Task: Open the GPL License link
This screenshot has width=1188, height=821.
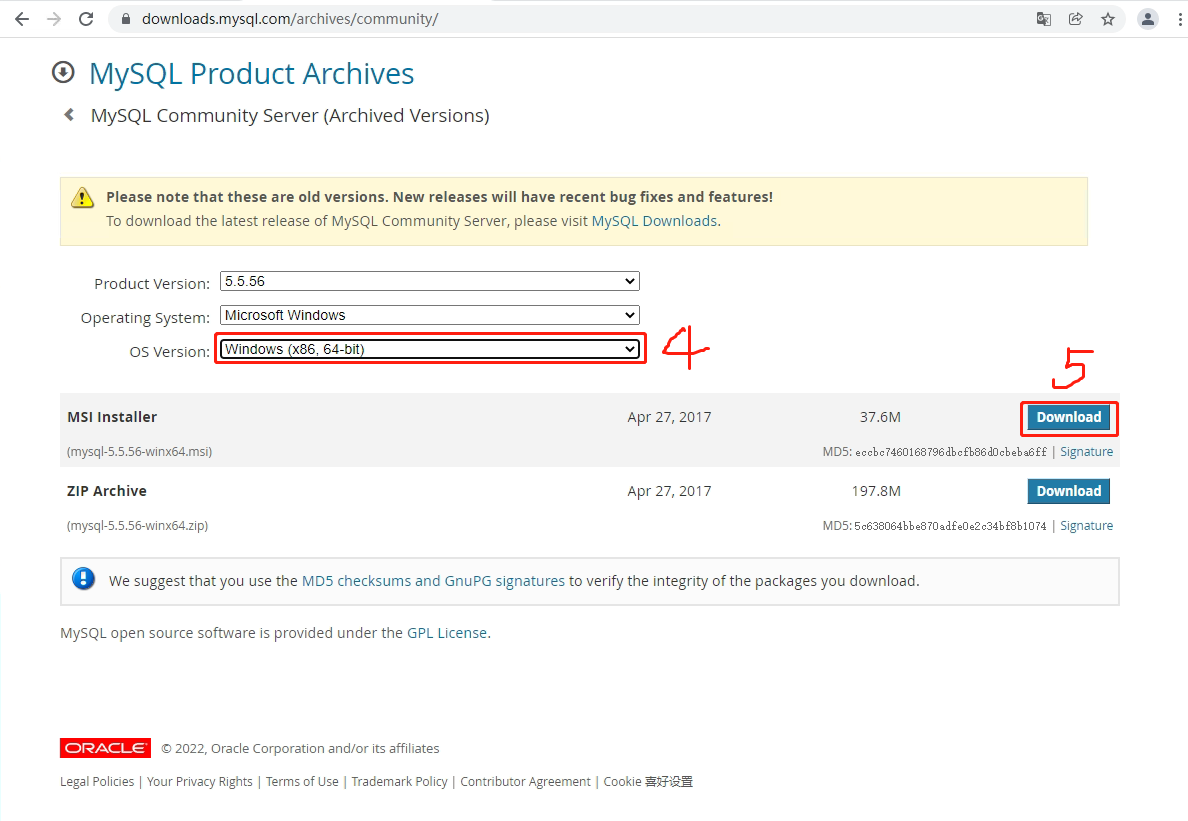Action: click(x=447, y=633)
